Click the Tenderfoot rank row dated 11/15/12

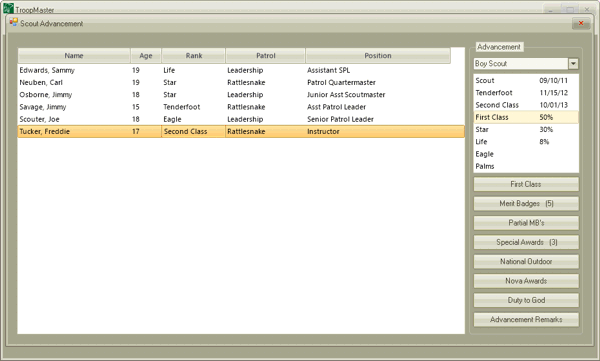coord(526,93)
